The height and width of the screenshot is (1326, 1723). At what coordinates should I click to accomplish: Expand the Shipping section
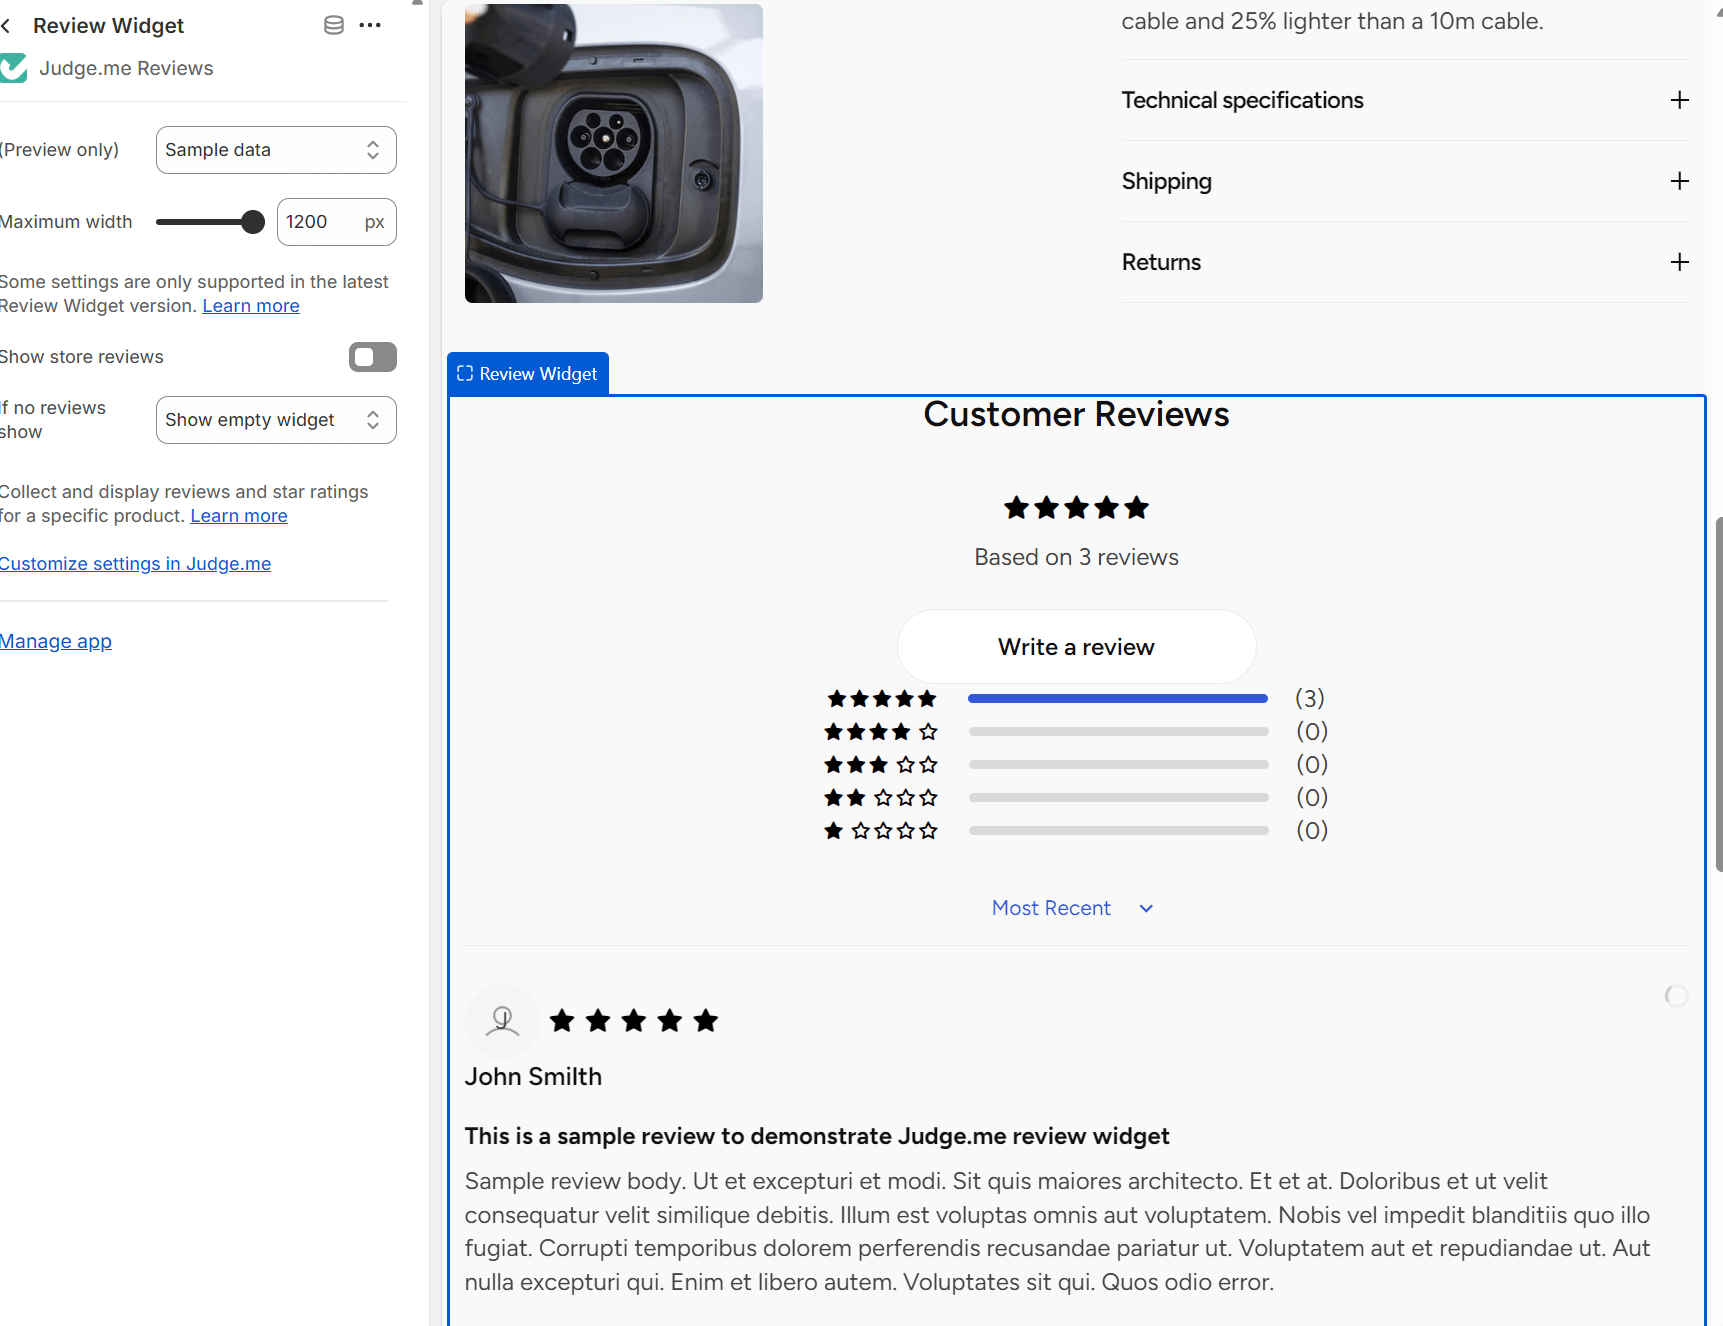(x=1679, y=181)
